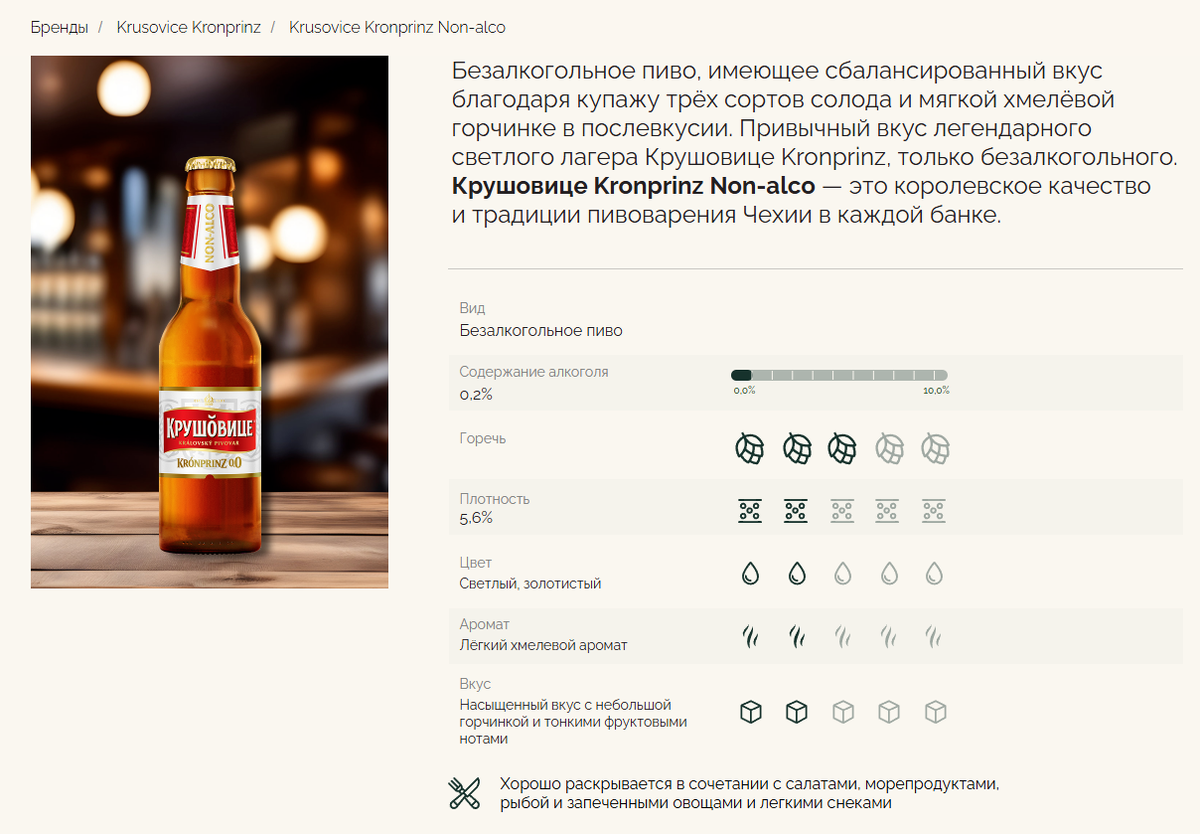This screenshot has width=1200, height=834.
Task: Click the third drop icon in Цвет row
Action: coord(843,573)
